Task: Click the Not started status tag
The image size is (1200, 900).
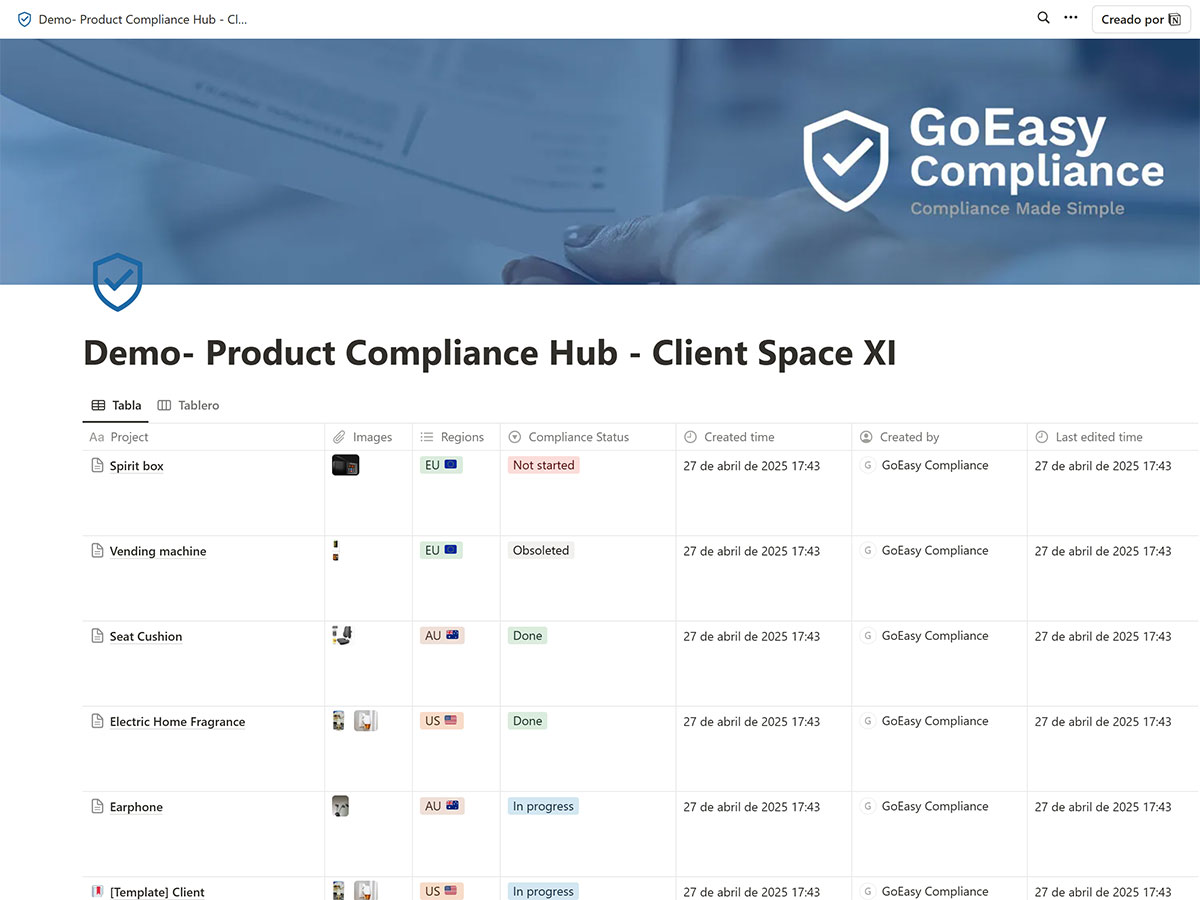Action: click(543, 465)
